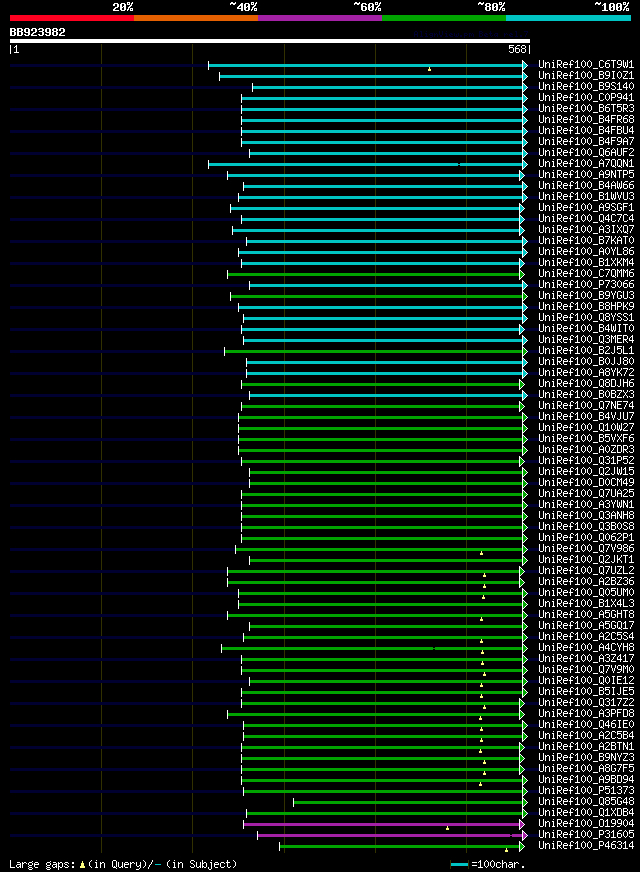The height and width of the screenshot is (872, 640).
Task: Select the query name BB923982
Action: coord(37,32)
